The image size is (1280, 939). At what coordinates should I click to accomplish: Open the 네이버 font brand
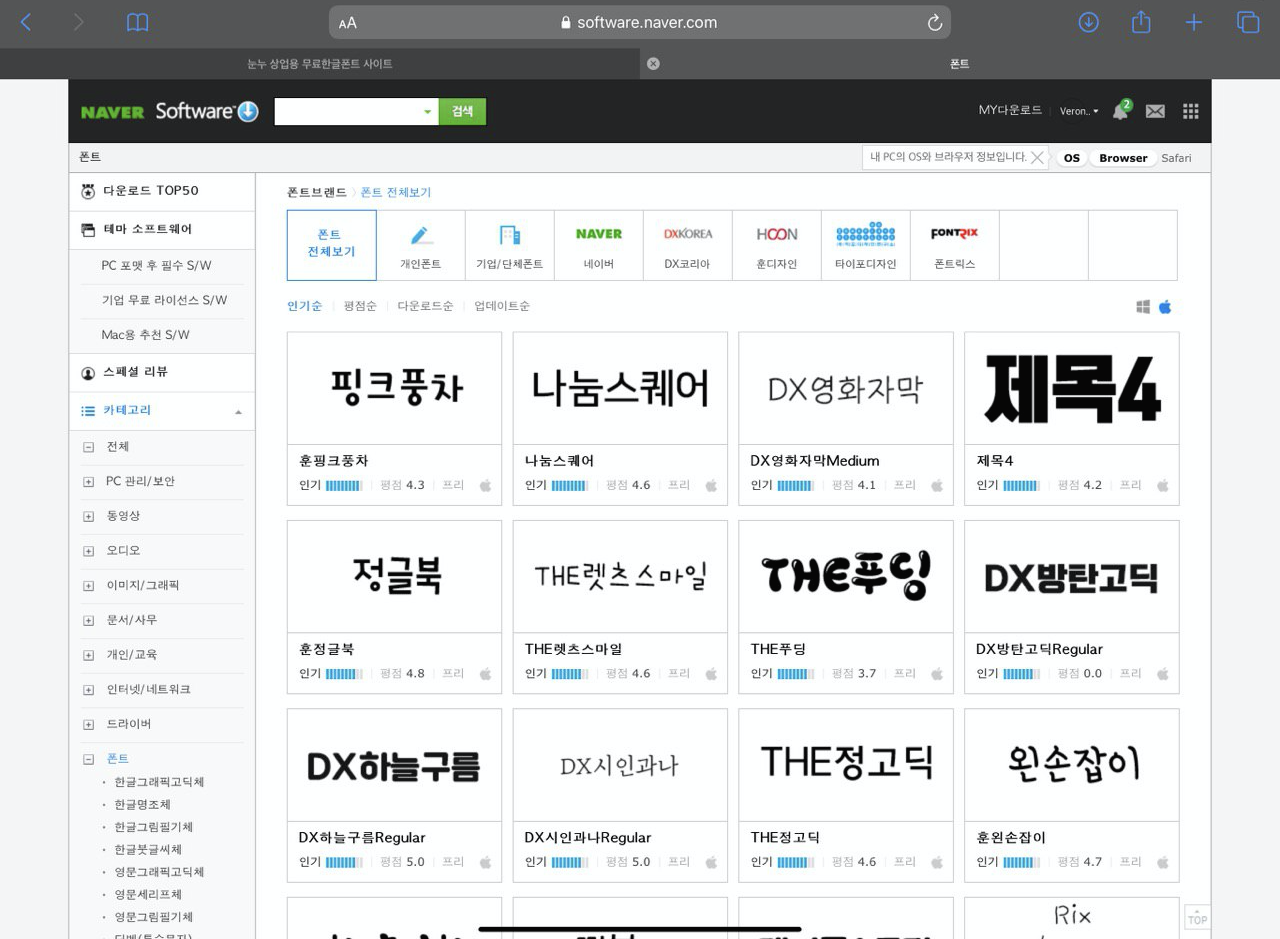click(599, 245)
